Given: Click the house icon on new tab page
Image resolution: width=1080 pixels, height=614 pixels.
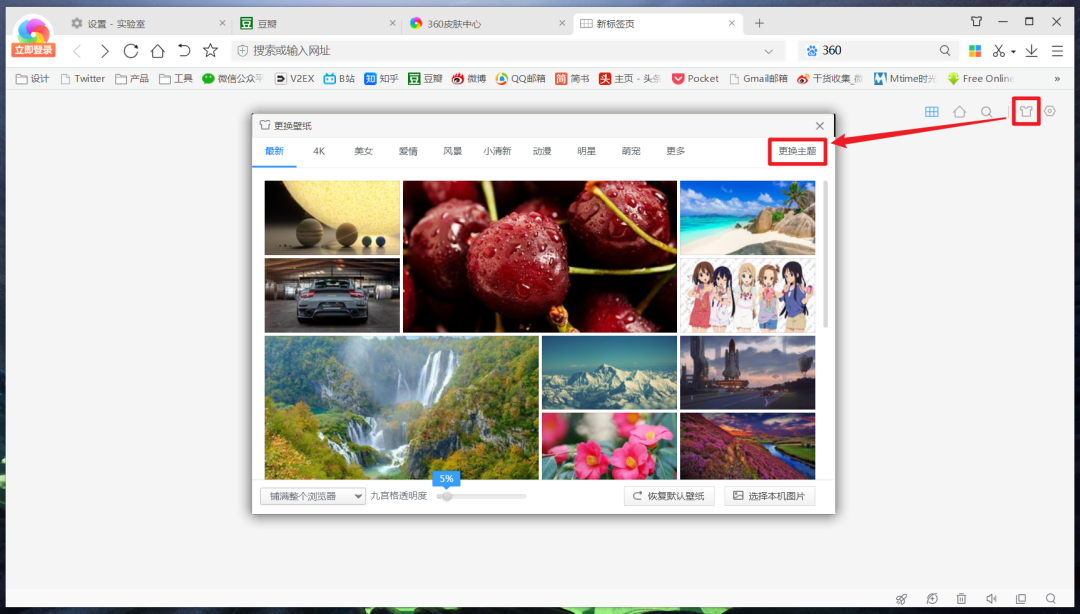Looking at the screenshot, I should [959, 112].
